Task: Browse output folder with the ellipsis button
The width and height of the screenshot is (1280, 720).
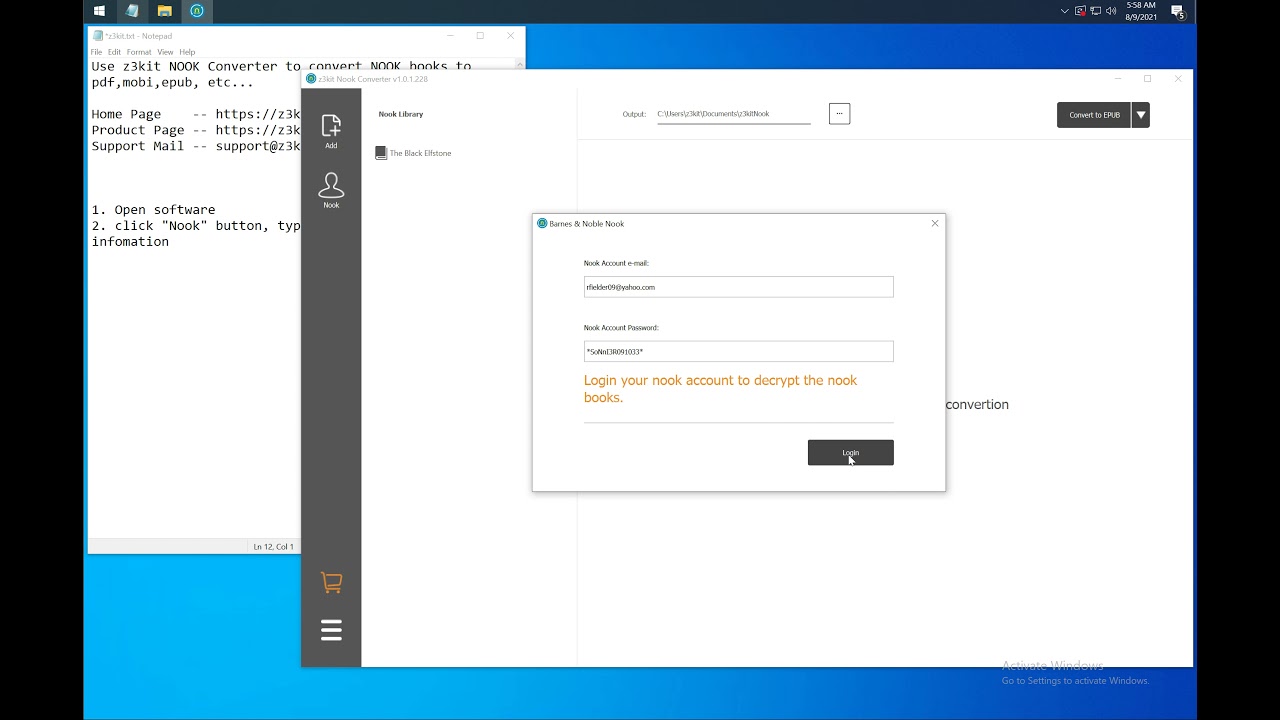Action: [x=839, y=114]
